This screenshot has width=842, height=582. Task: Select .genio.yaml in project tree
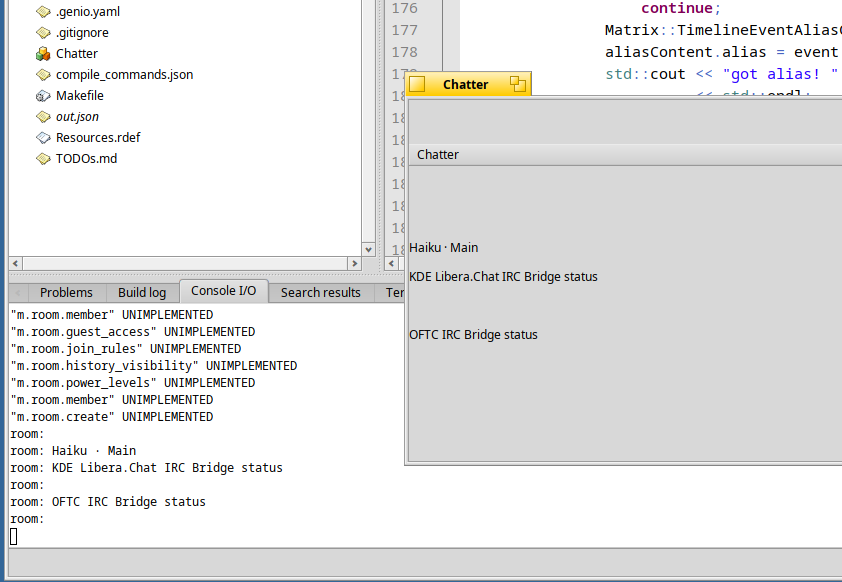point(88,11)
